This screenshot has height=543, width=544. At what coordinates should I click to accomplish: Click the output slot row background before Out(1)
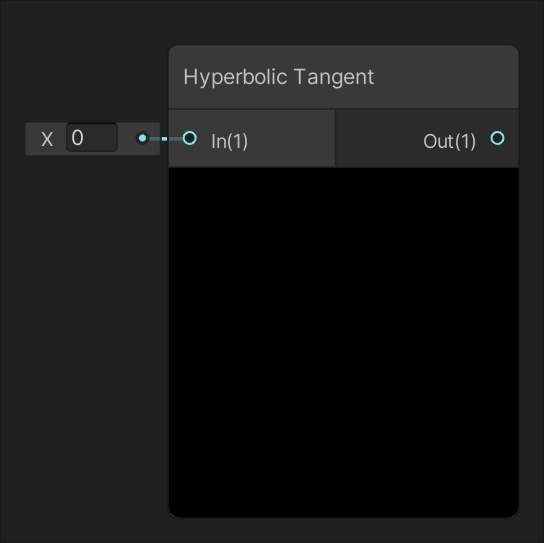pyautogui.click(x=378, y=138)
